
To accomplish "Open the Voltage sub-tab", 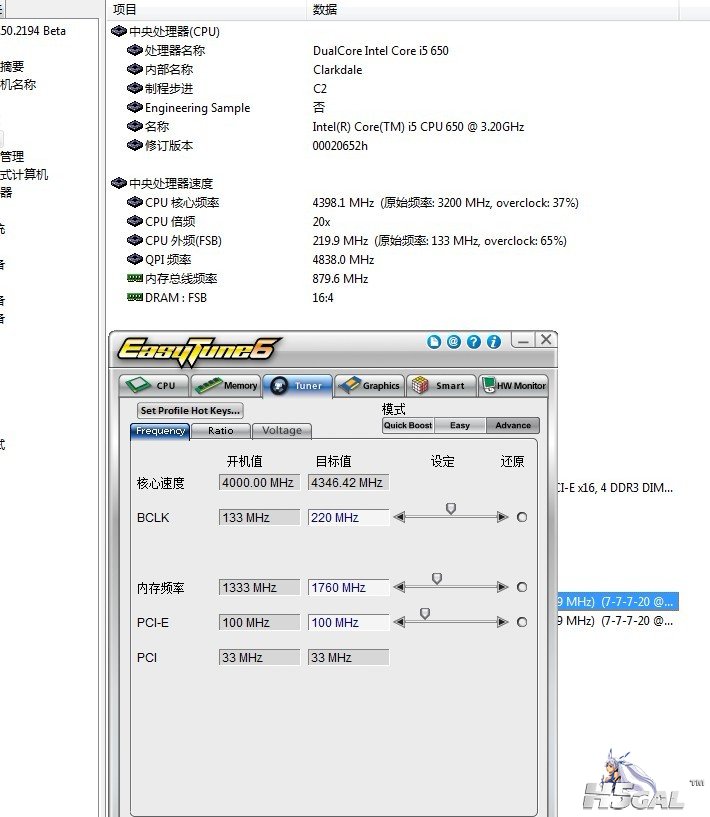I will click(x=281, y=431).
